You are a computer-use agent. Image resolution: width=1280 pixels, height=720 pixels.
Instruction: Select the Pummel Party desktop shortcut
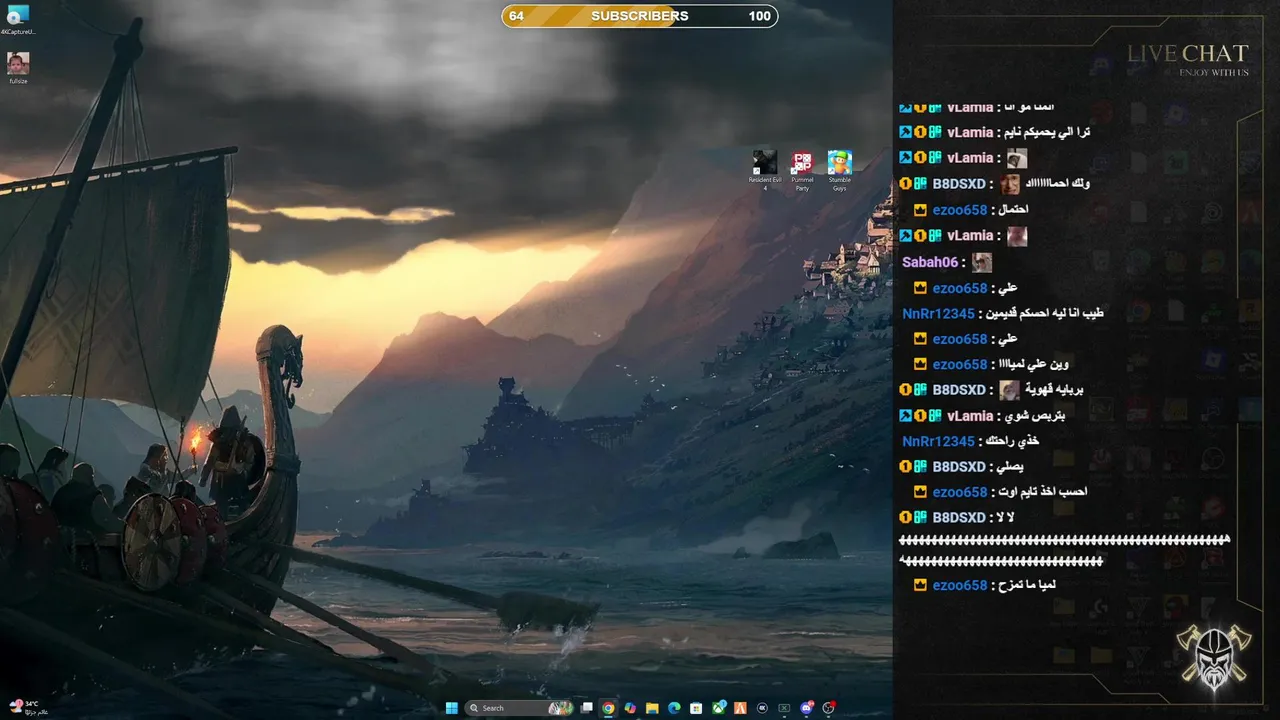point(802,170)
